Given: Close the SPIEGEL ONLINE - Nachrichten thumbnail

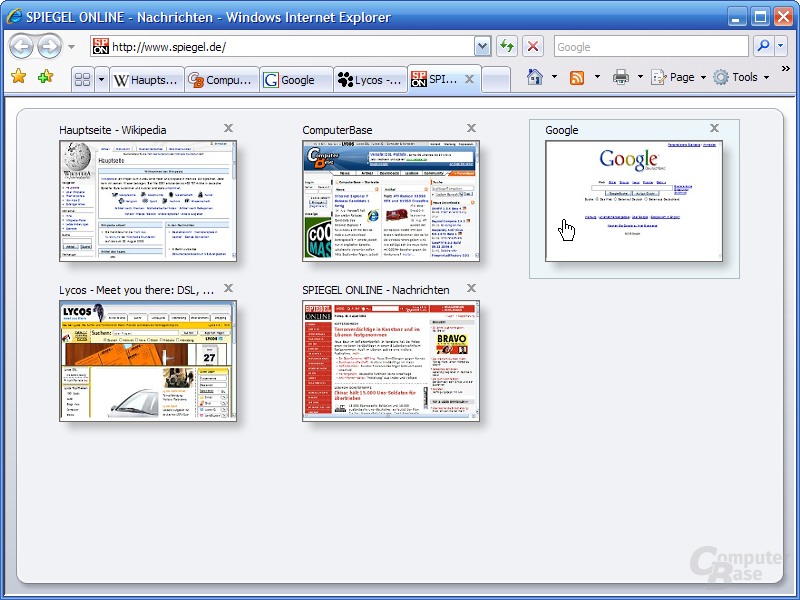Looking at the screenshot, I should [471, 288].
